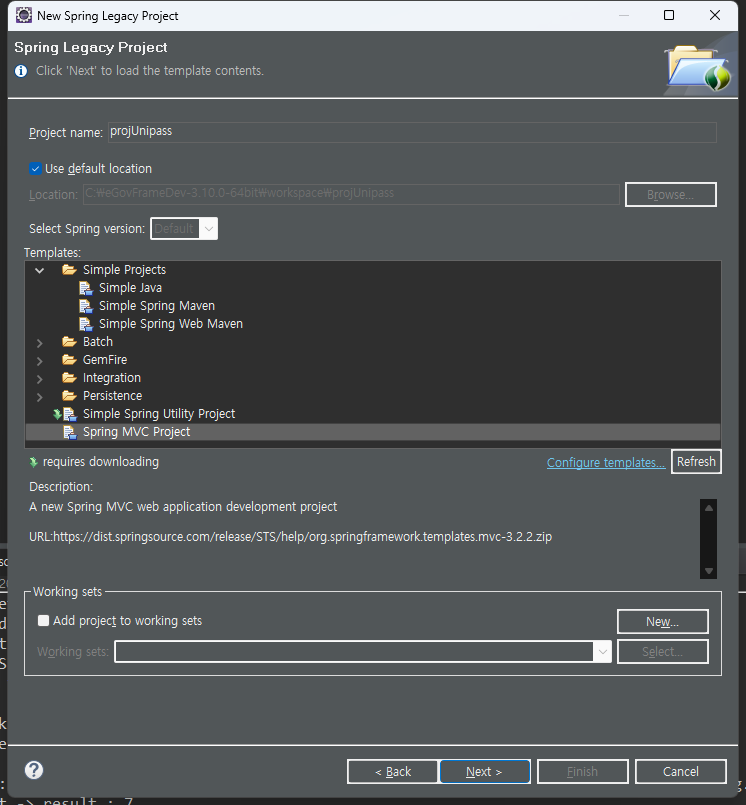Image resolution: width=746 pixels, height=805 pixels.
Task: Click the description scrollbar down arrow
Action: click(x=709, y=570)
